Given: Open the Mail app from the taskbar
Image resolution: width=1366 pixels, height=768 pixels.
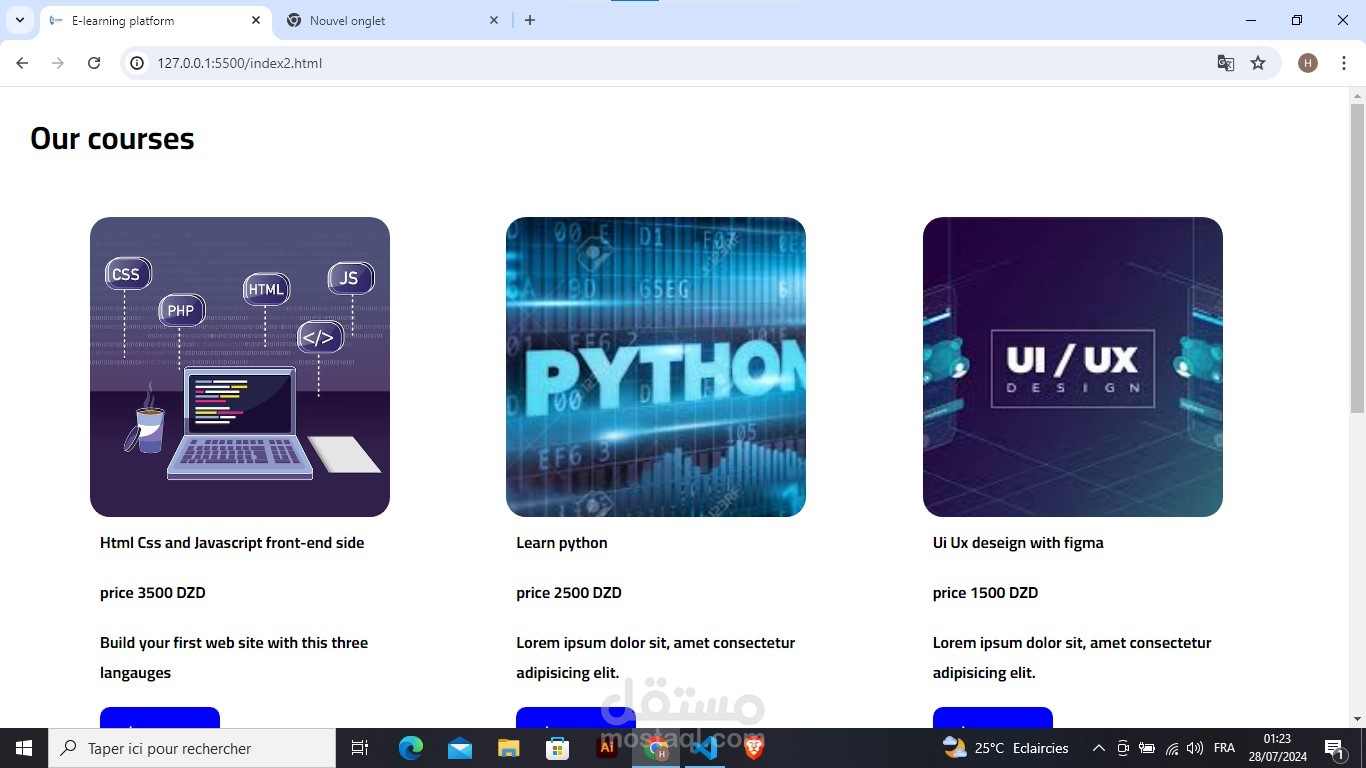Looking at the screenshot, I should coord(460,748).
